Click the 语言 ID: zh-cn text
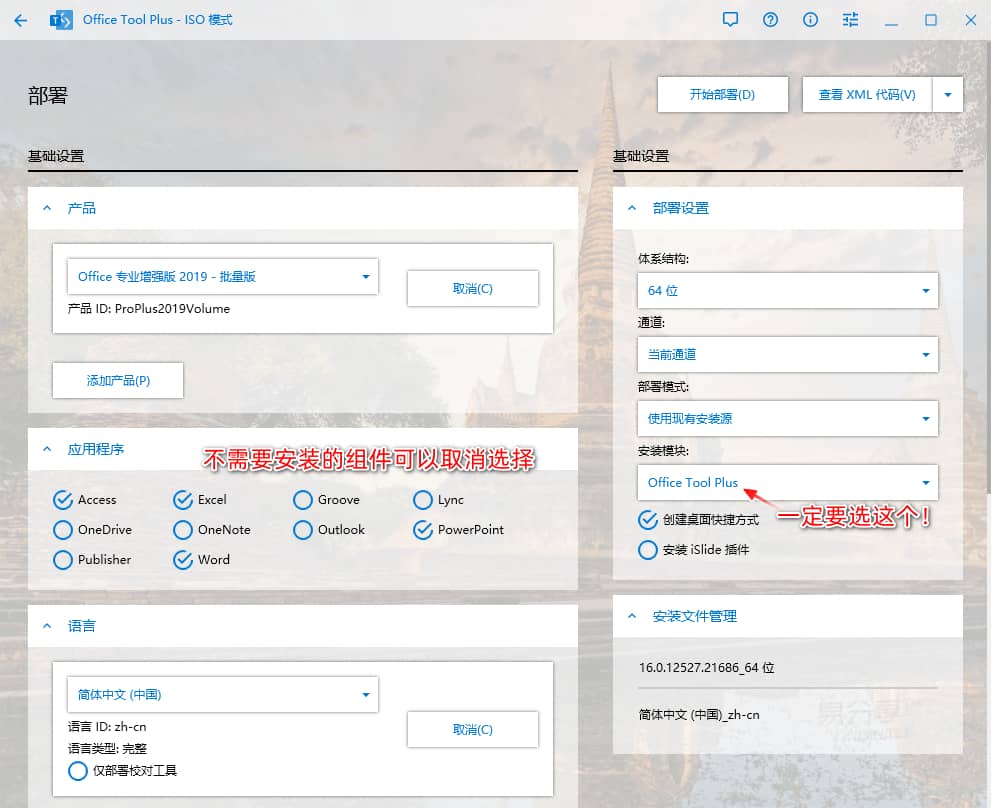 107,726
